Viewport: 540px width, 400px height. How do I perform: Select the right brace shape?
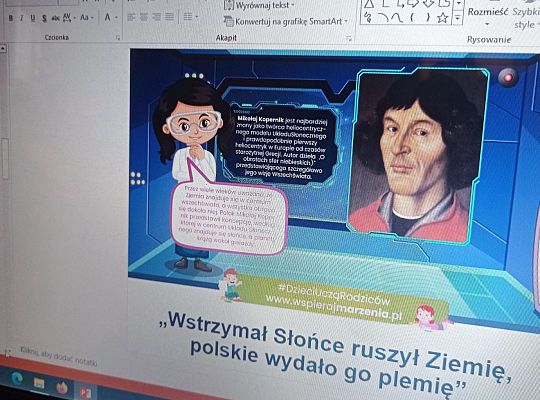[x=428, y=17]
